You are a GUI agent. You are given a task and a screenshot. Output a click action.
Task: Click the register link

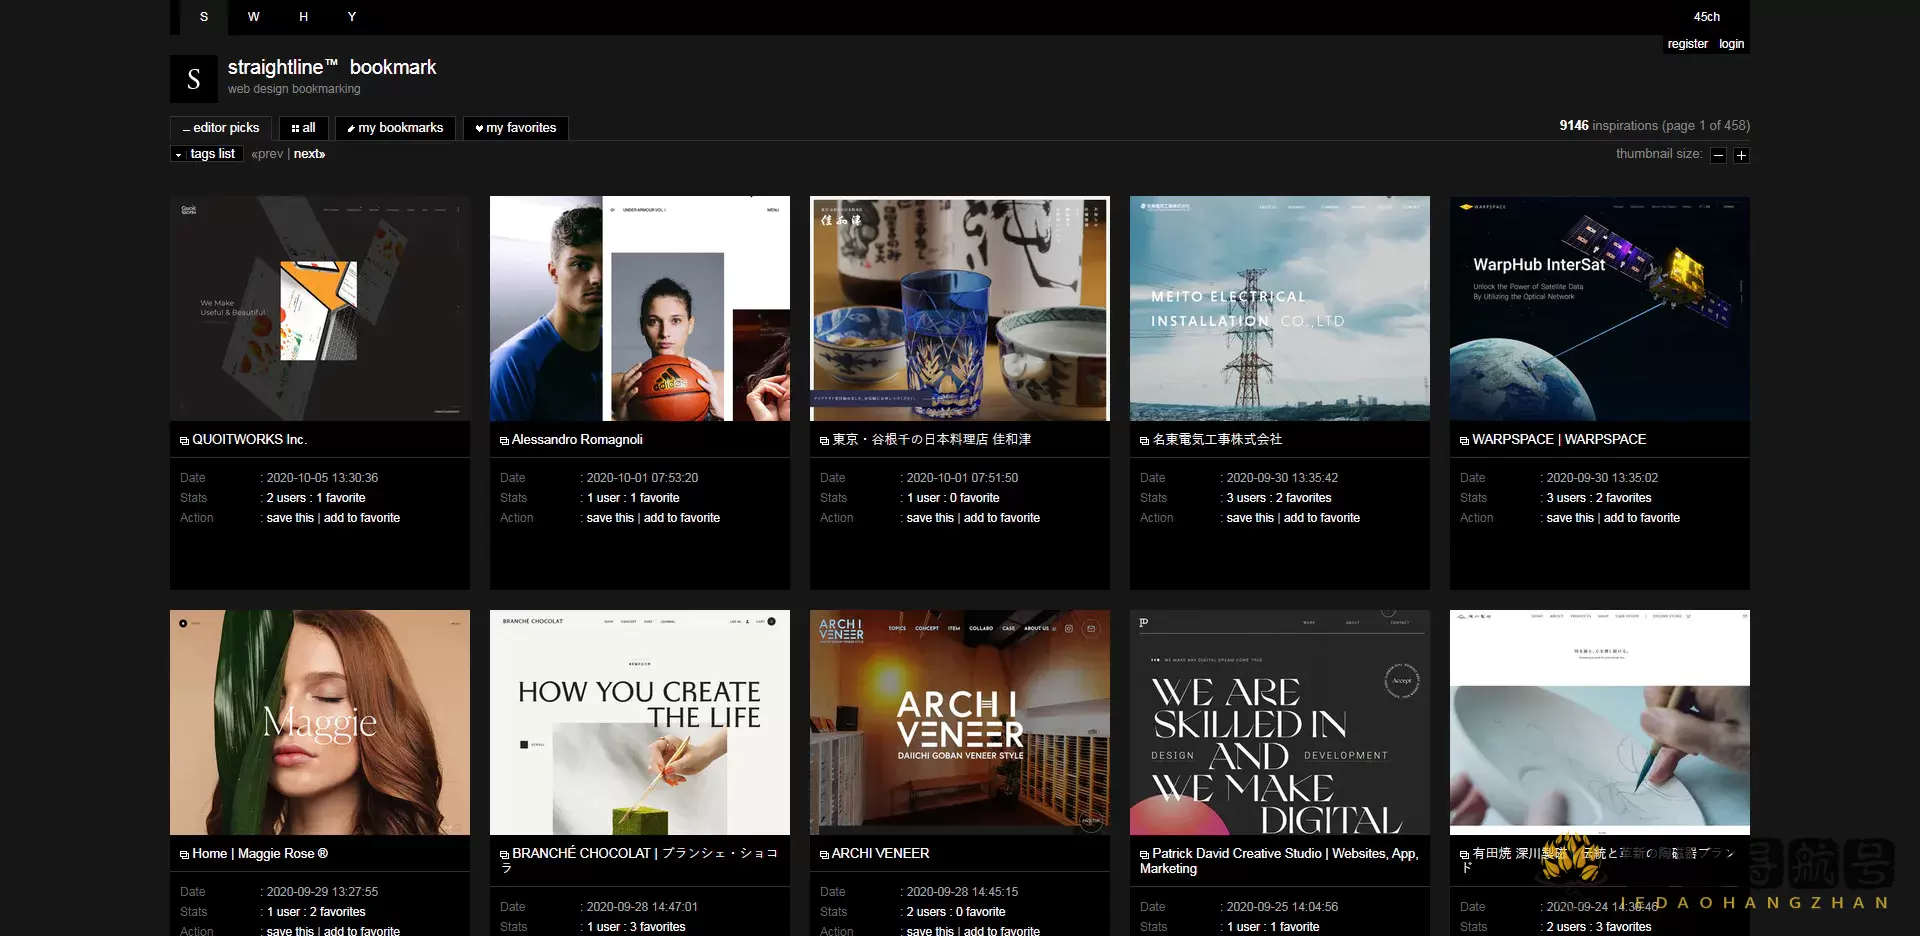(x=1687, y=44)
